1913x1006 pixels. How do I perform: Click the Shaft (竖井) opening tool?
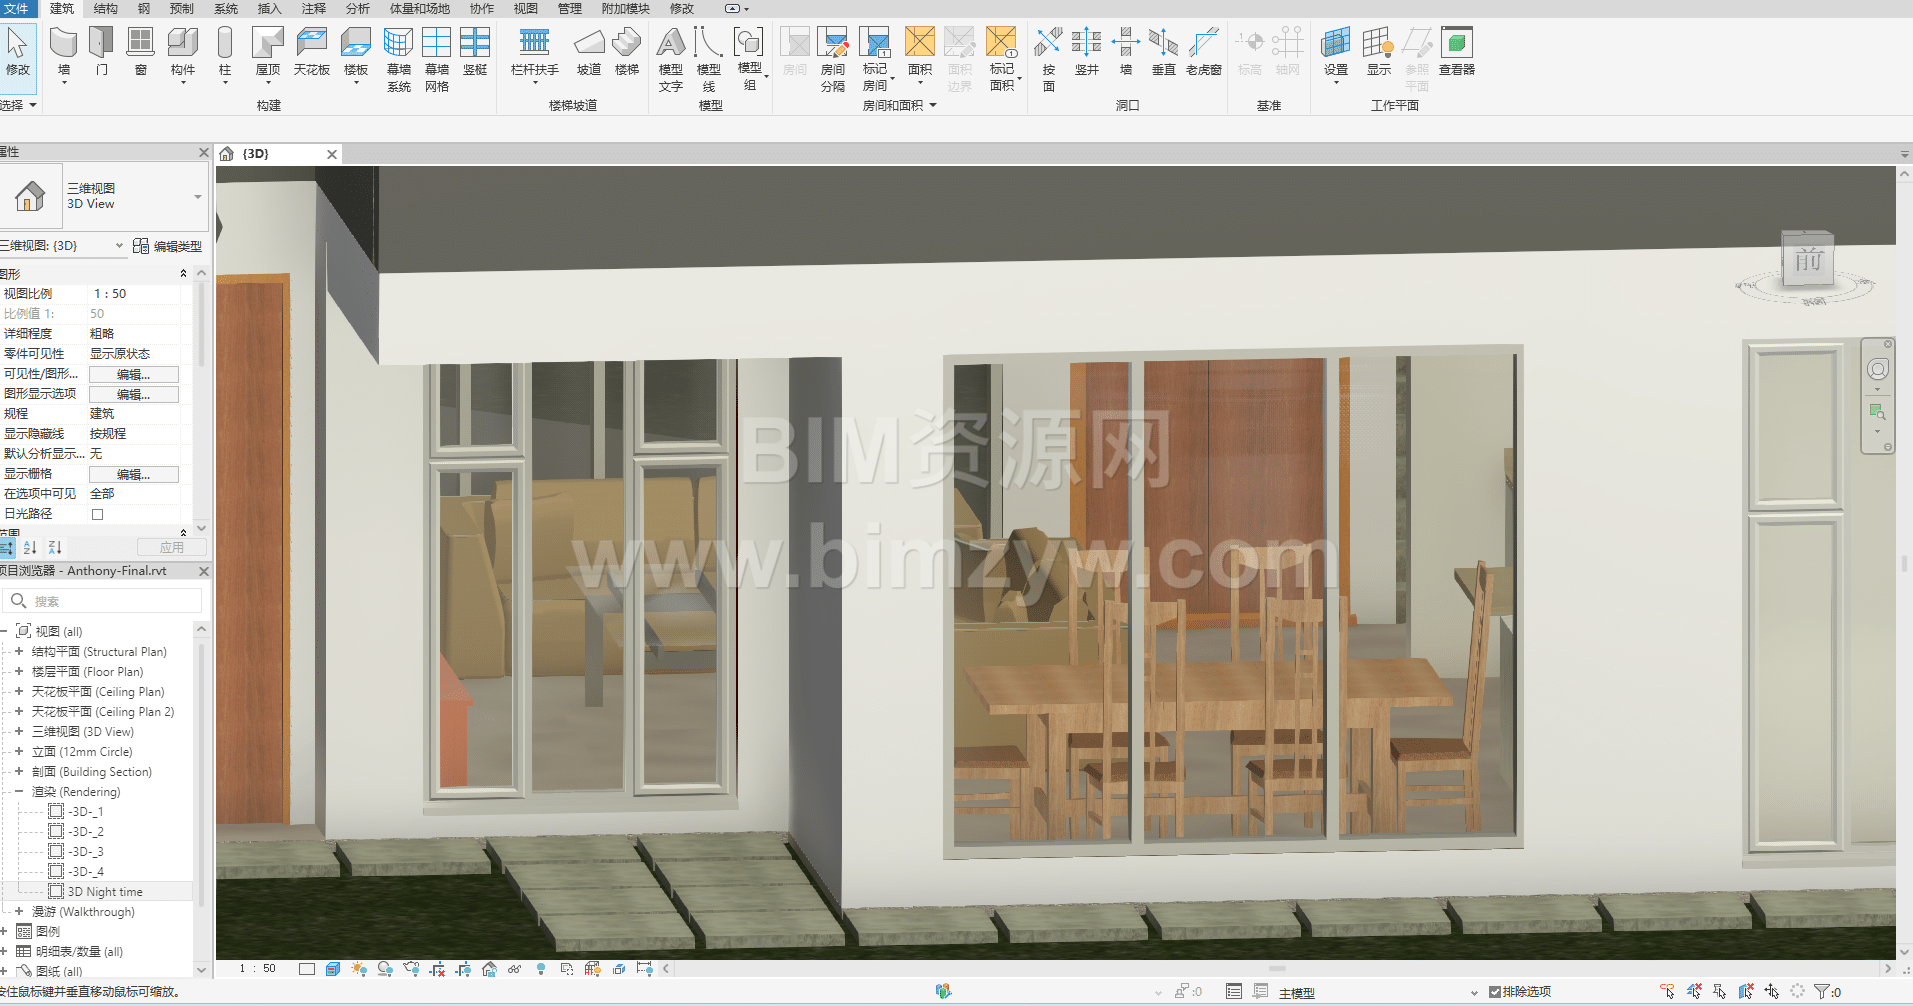[x=1086, y=52]
